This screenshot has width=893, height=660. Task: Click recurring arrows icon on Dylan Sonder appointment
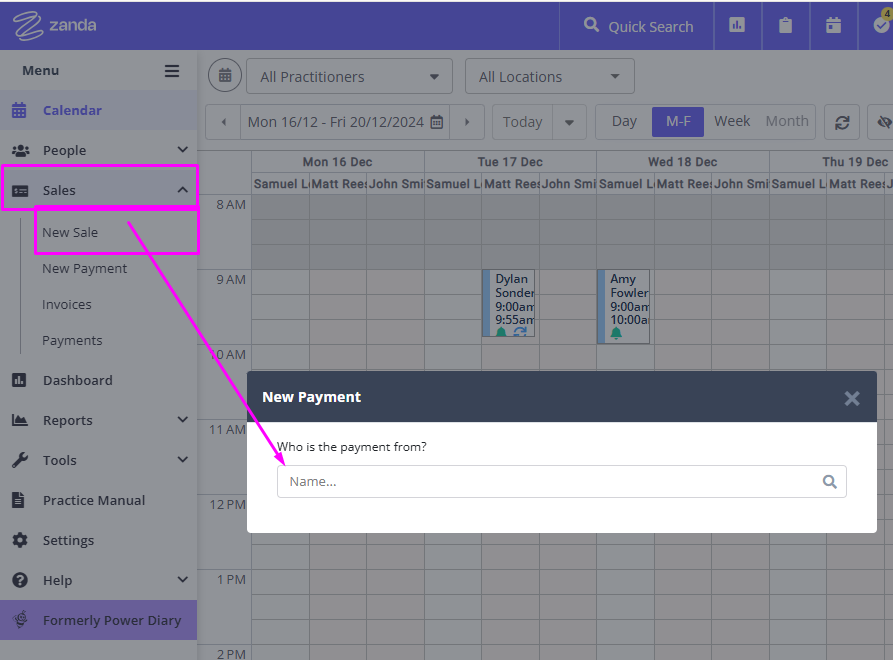tap(520, 331)
